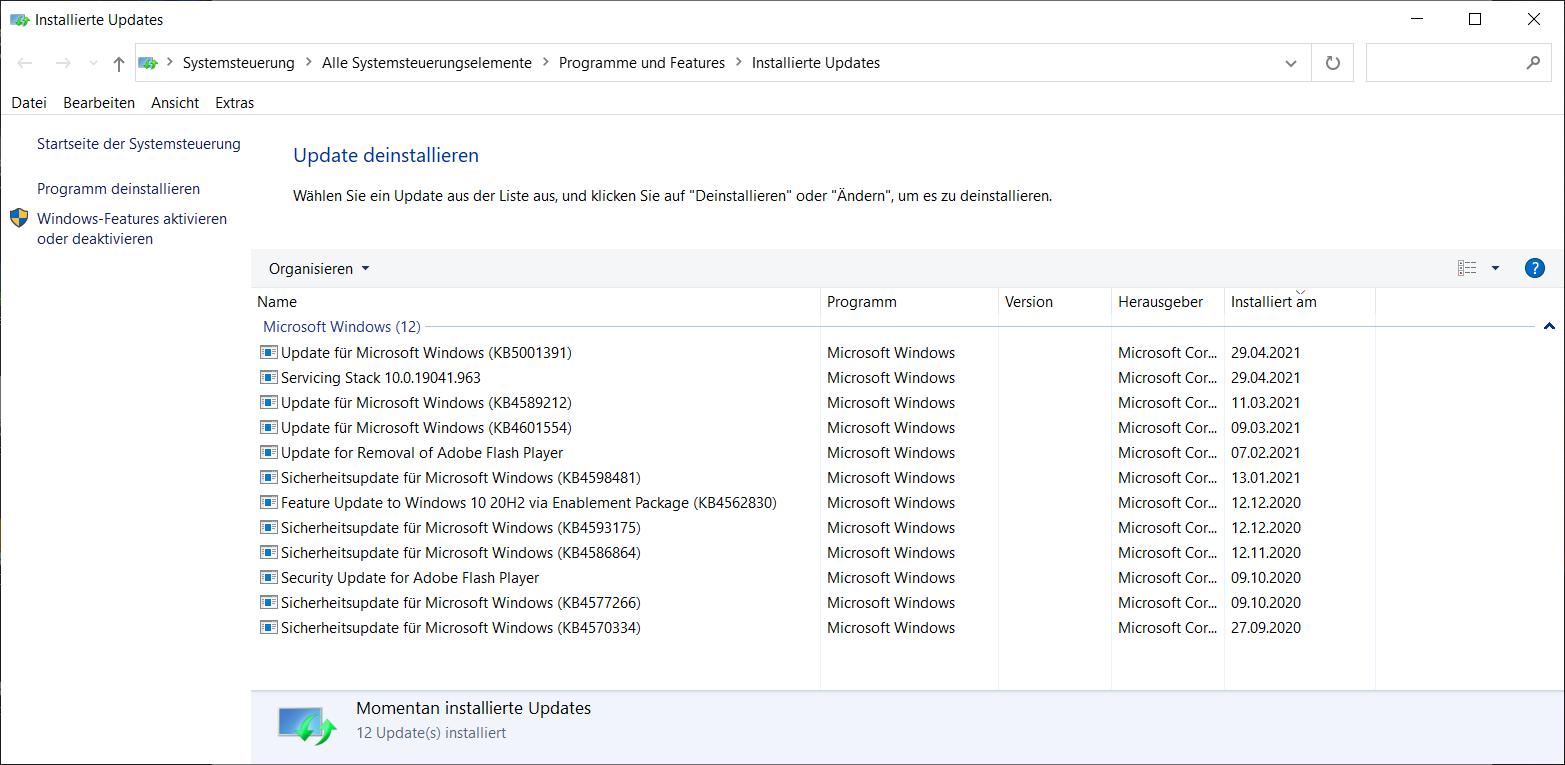Screen dimensions: 1565x765
Task: Click the icon of update KB4577266
Action: tap(268, 602)
